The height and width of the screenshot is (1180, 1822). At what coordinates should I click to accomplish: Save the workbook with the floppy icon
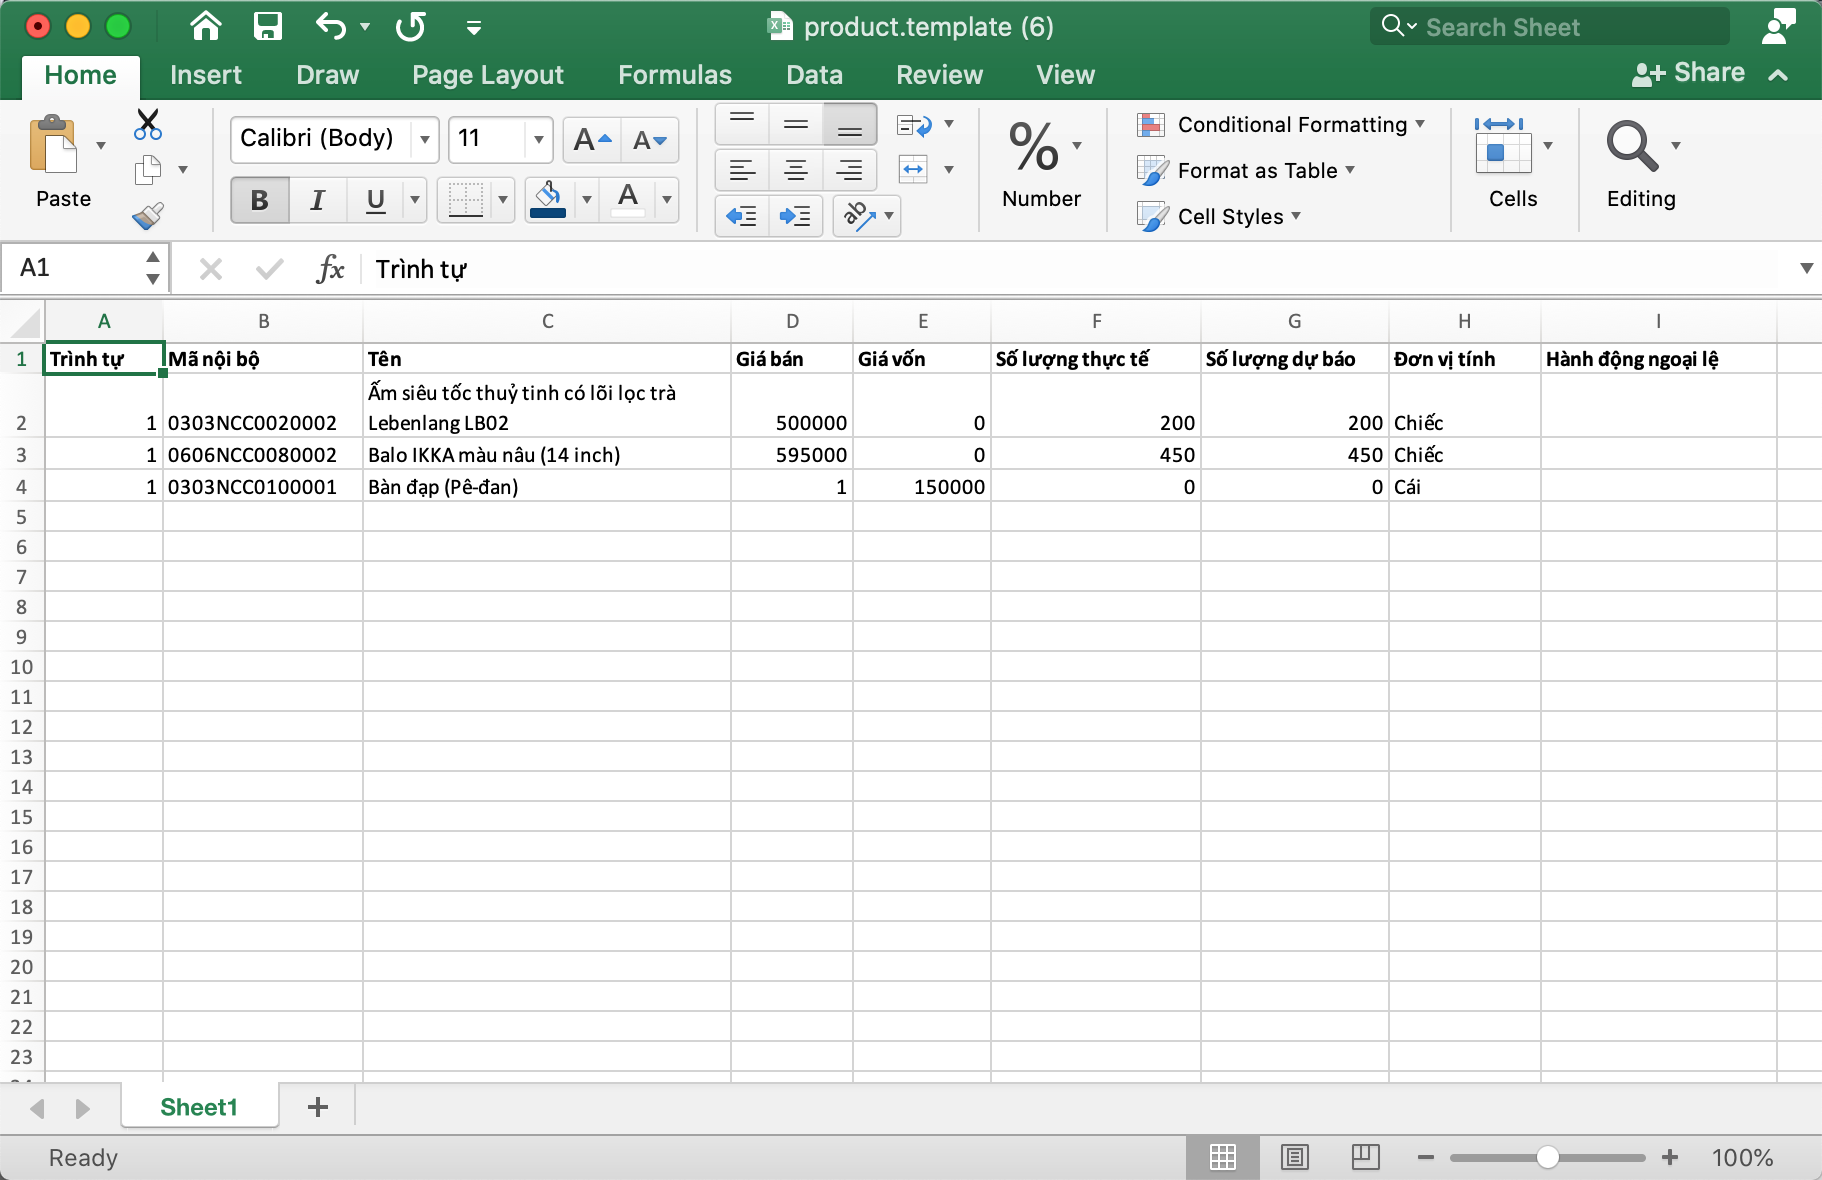267,26
